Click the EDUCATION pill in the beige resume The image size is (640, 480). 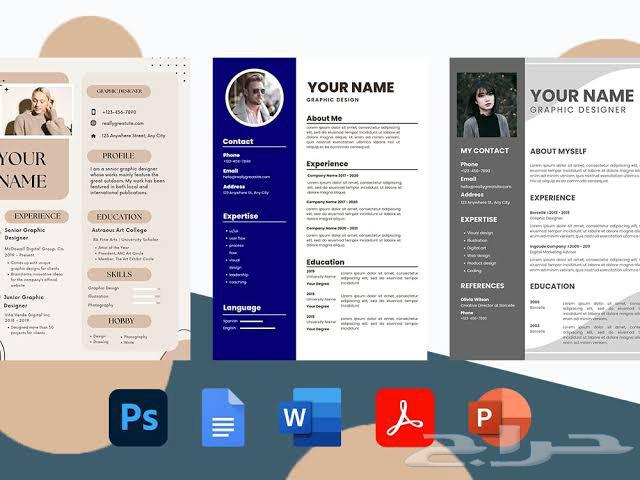119,217
